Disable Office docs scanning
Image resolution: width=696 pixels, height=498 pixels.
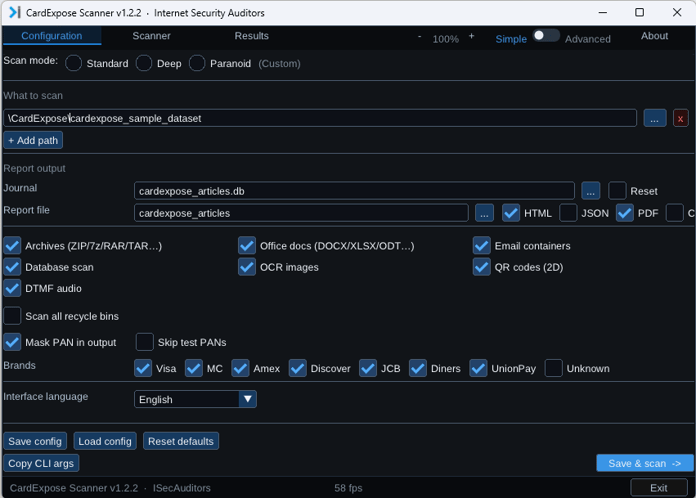[247, 245]
